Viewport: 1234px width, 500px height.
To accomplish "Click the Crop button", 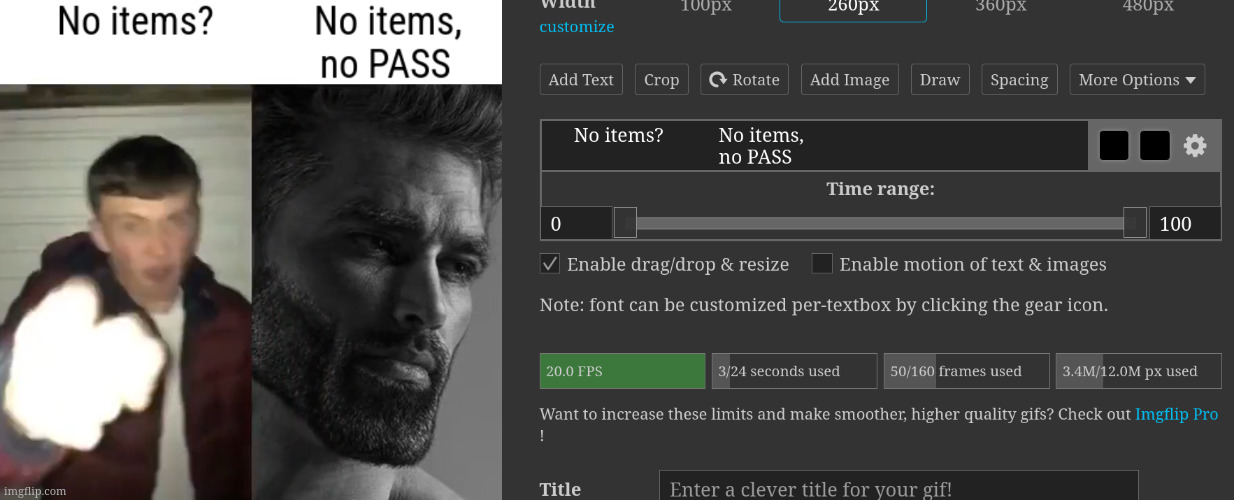I will coord(661,80).
